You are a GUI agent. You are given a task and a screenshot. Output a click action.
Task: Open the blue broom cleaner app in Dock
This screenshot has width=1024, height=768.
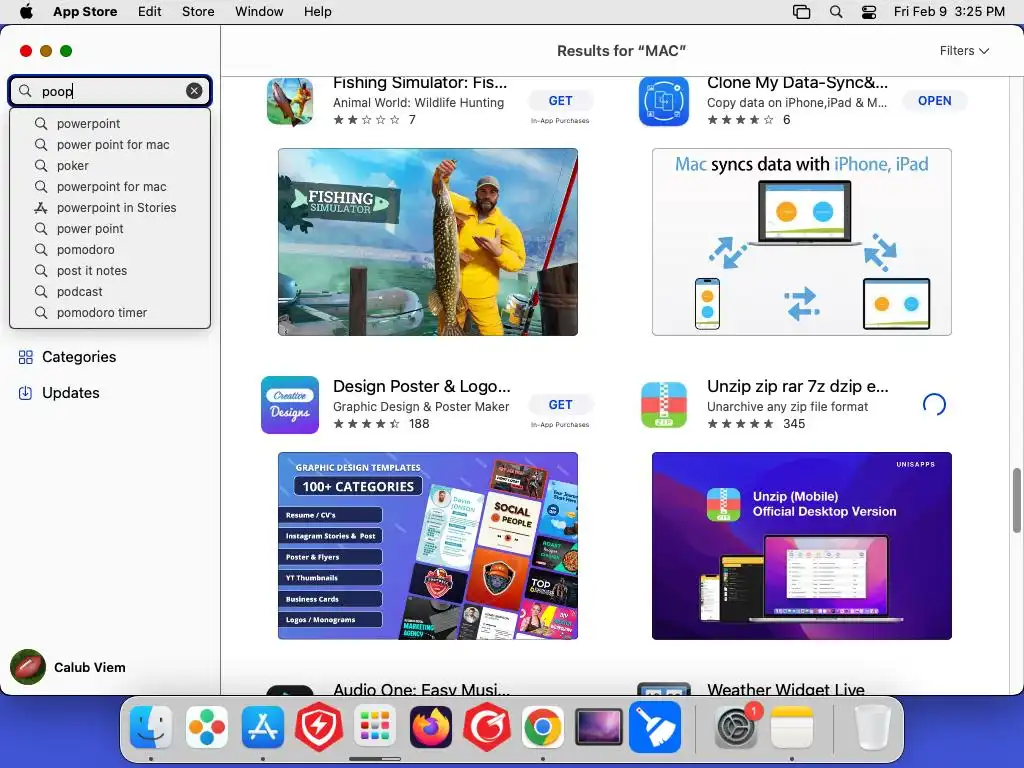point(655,726)
